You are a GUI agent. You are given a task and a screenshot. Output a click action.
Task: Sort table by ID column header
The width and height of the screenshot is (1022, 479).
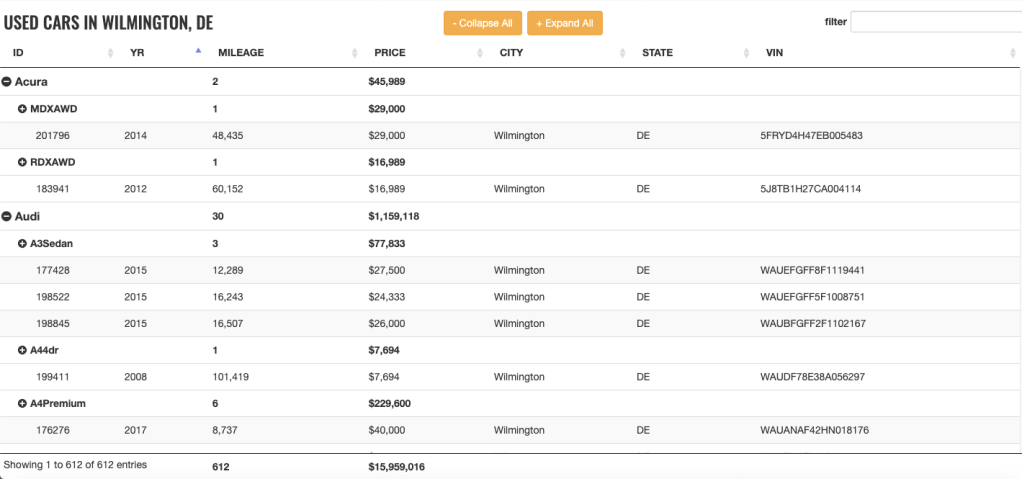click(18, 53)
